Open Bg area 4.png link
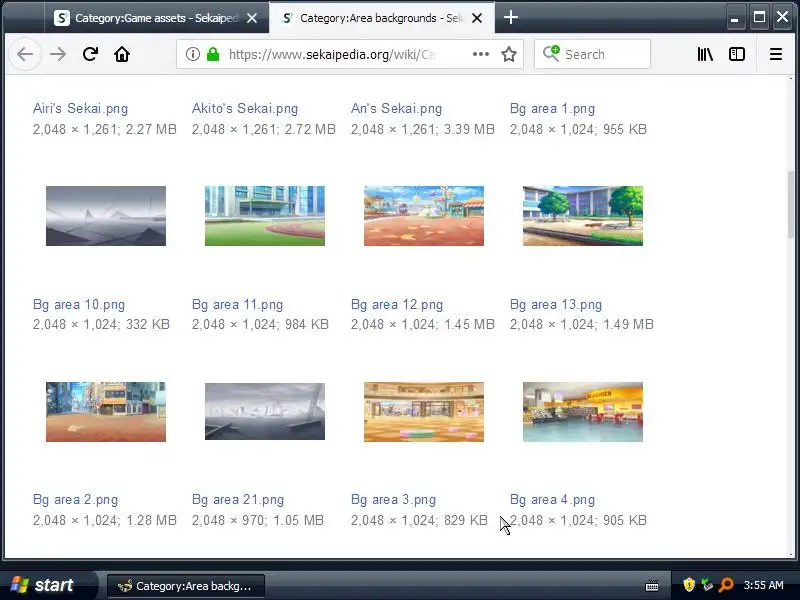 [552, 499]
